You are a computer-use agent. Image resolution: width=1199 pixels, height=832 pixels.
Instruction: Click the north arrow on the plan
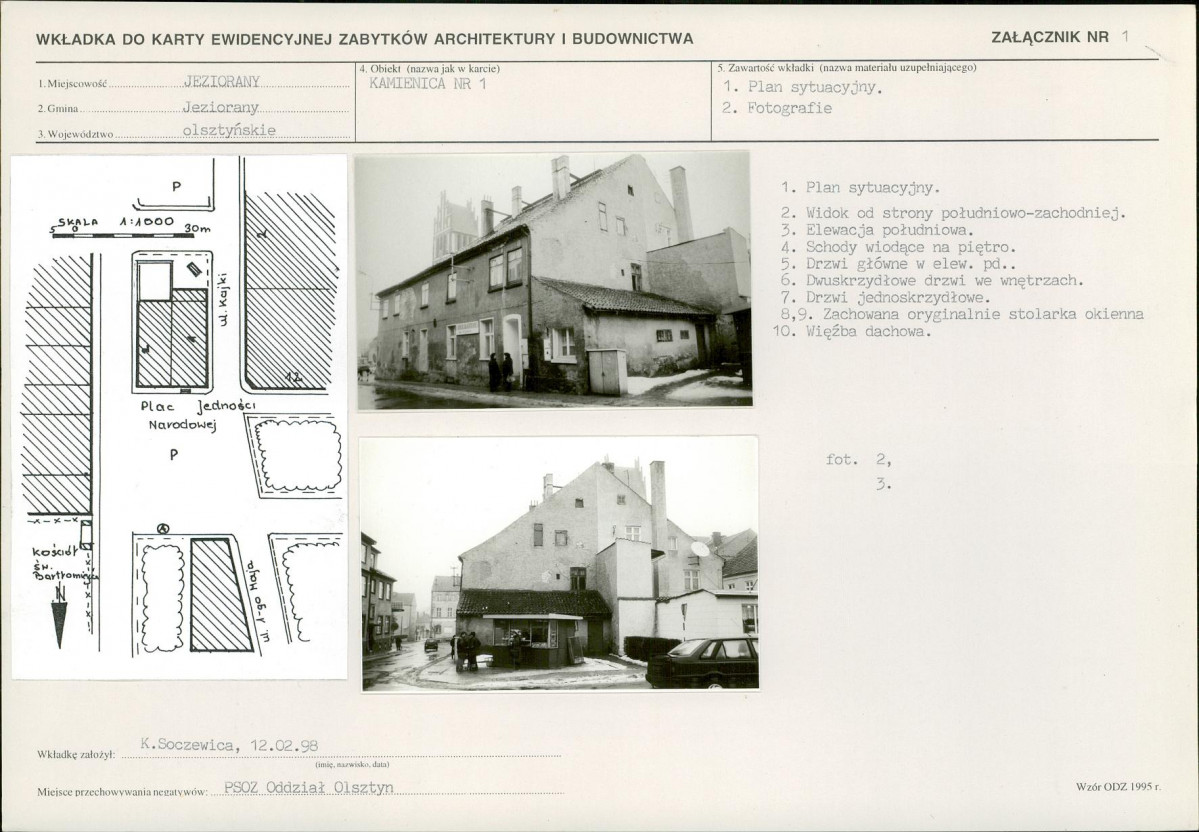point(60,617)
